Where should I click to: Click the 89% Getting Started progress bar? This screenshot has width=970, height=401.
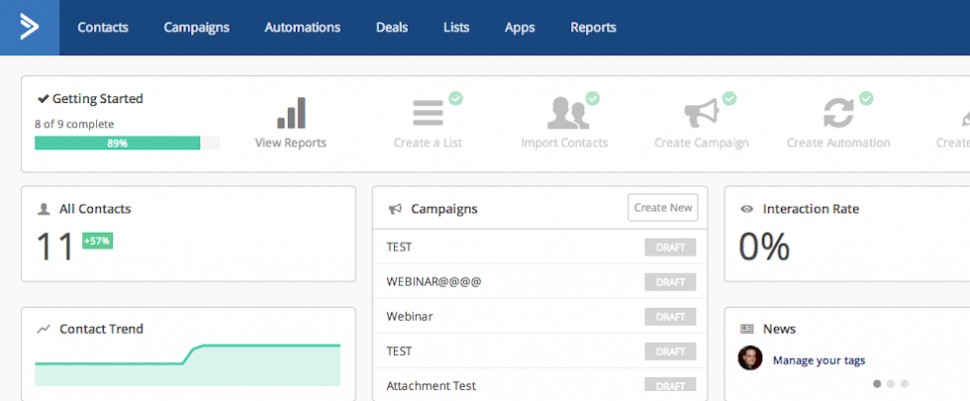(117, 143)
